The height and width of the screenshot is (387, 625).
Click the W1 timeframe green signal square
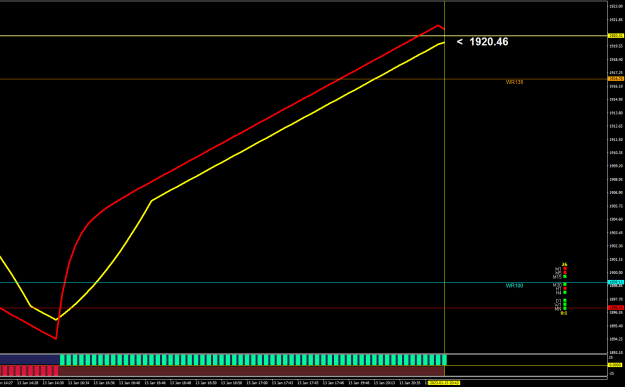[565, 304]
